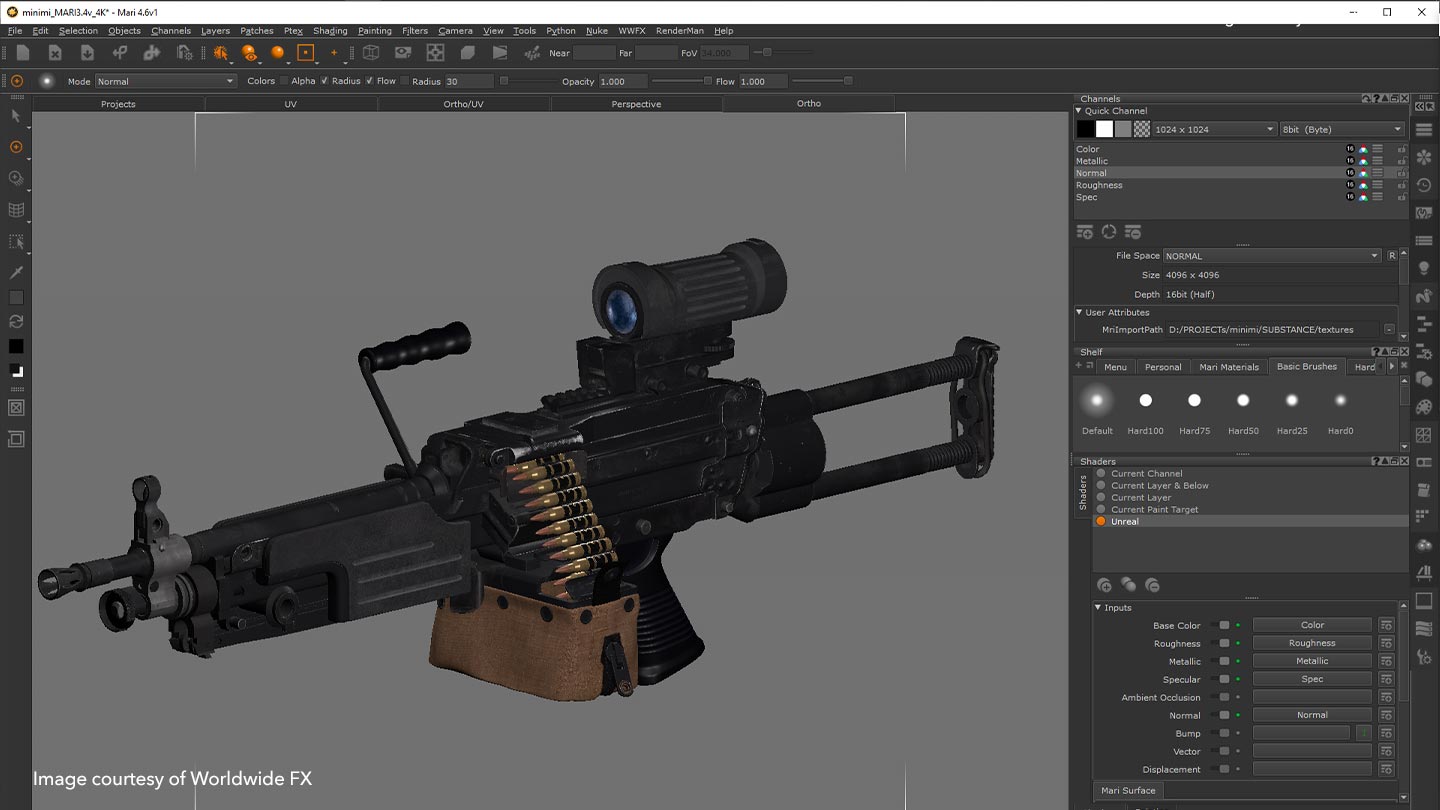Click the Add Channel icon below the channel list
This screenshot has width=1440, height=810.
pyautogui.click(x=1085, y=231)
